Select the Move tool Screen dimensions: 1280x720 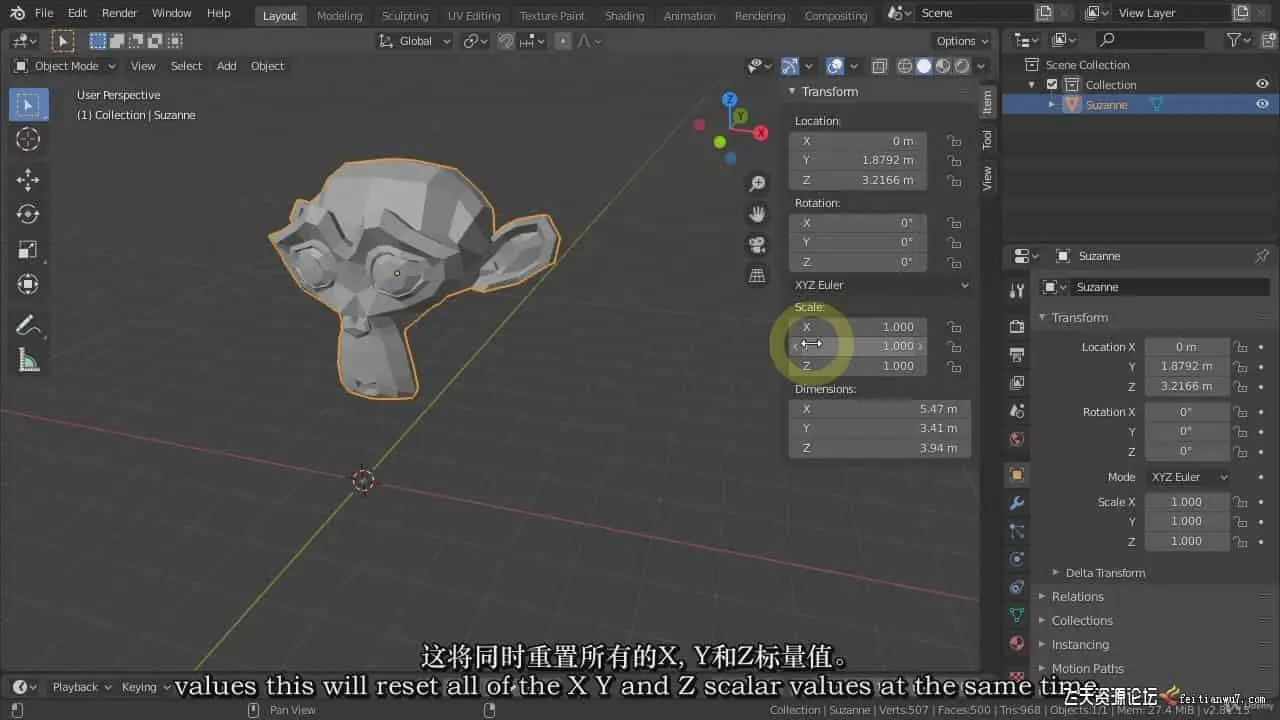tap(29, 180)
